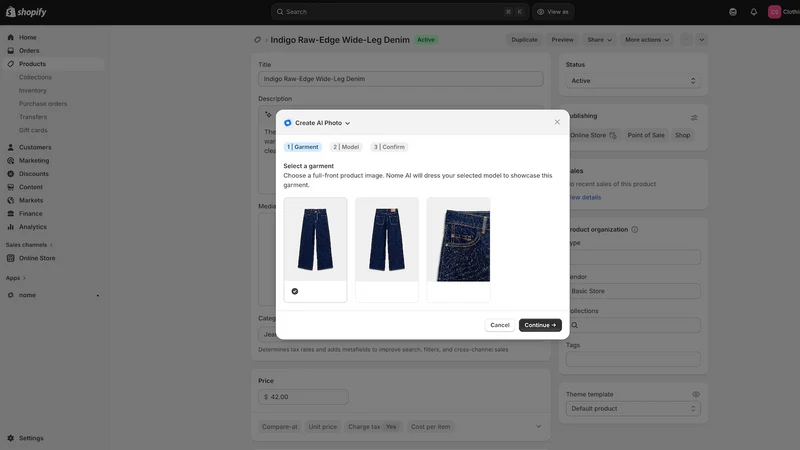Expand the pricing details chevron

[x=538, y=427]
